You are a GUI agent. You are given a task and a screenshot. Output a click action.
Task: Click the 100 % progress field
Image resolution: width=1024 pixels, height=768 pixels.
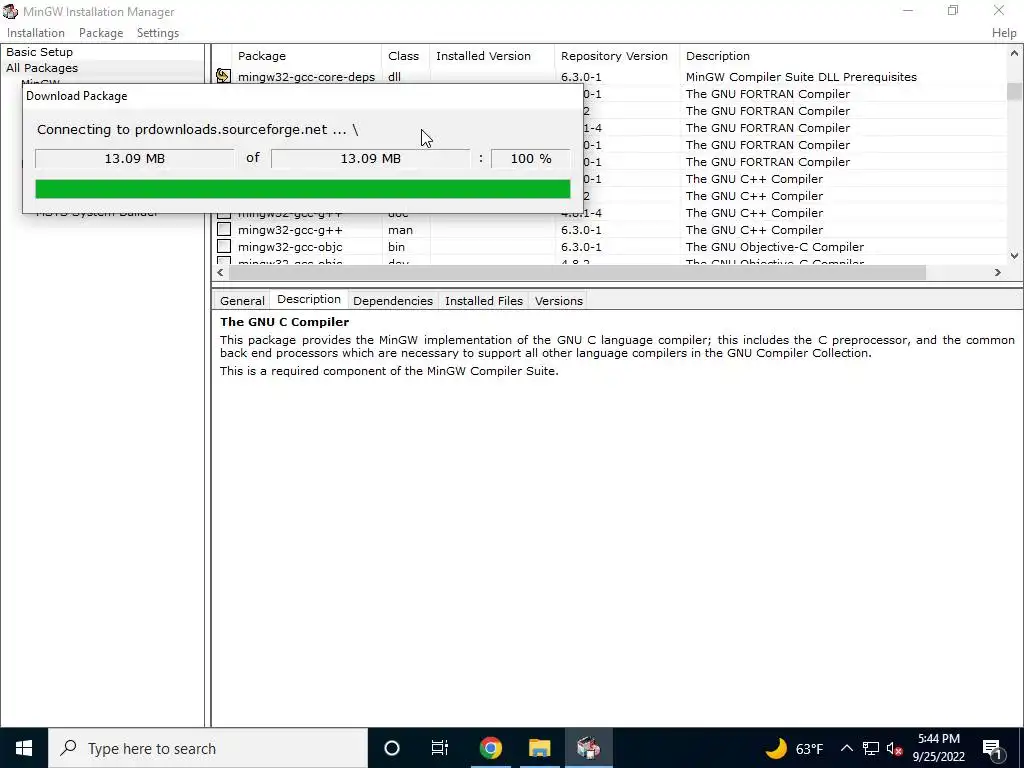pos(530,159)
